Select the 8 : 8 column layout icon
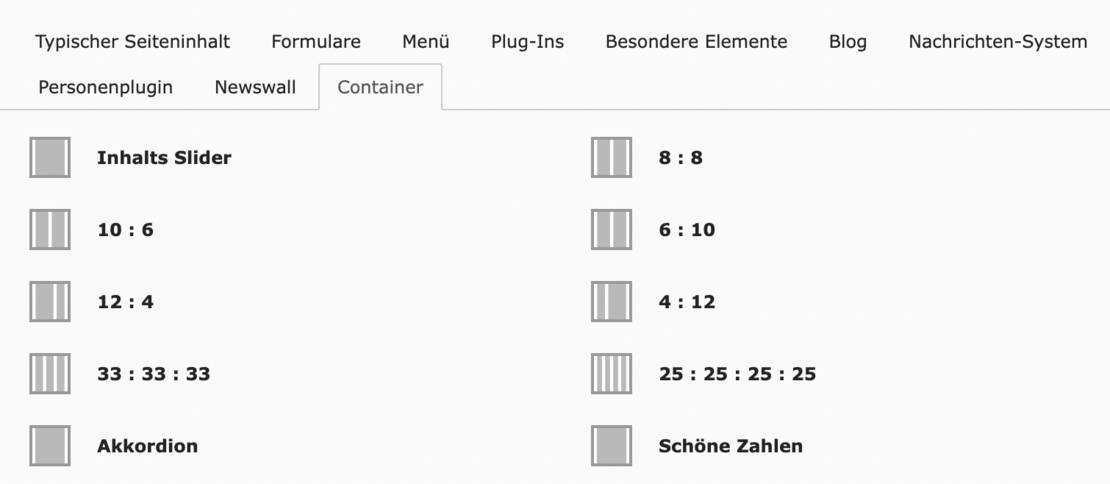The image size is (1110, 484). pyautogui.click(x=611, y=158)
